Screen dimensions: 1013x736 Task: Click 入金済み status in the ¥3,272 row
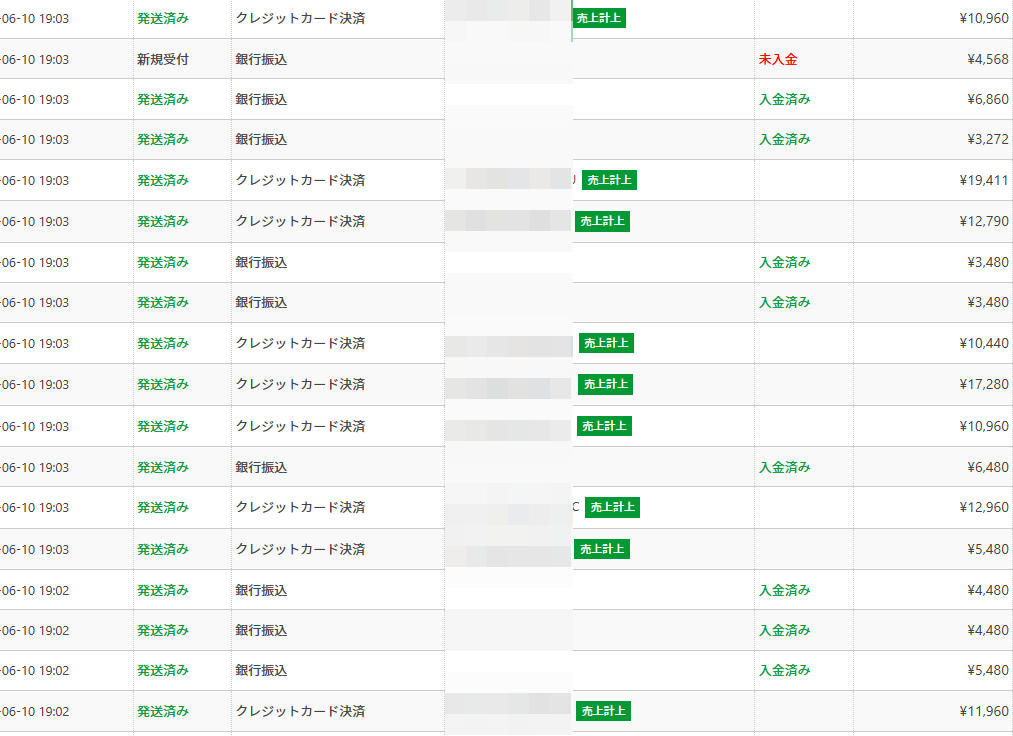pyautogui.click(x=784, y=139)
